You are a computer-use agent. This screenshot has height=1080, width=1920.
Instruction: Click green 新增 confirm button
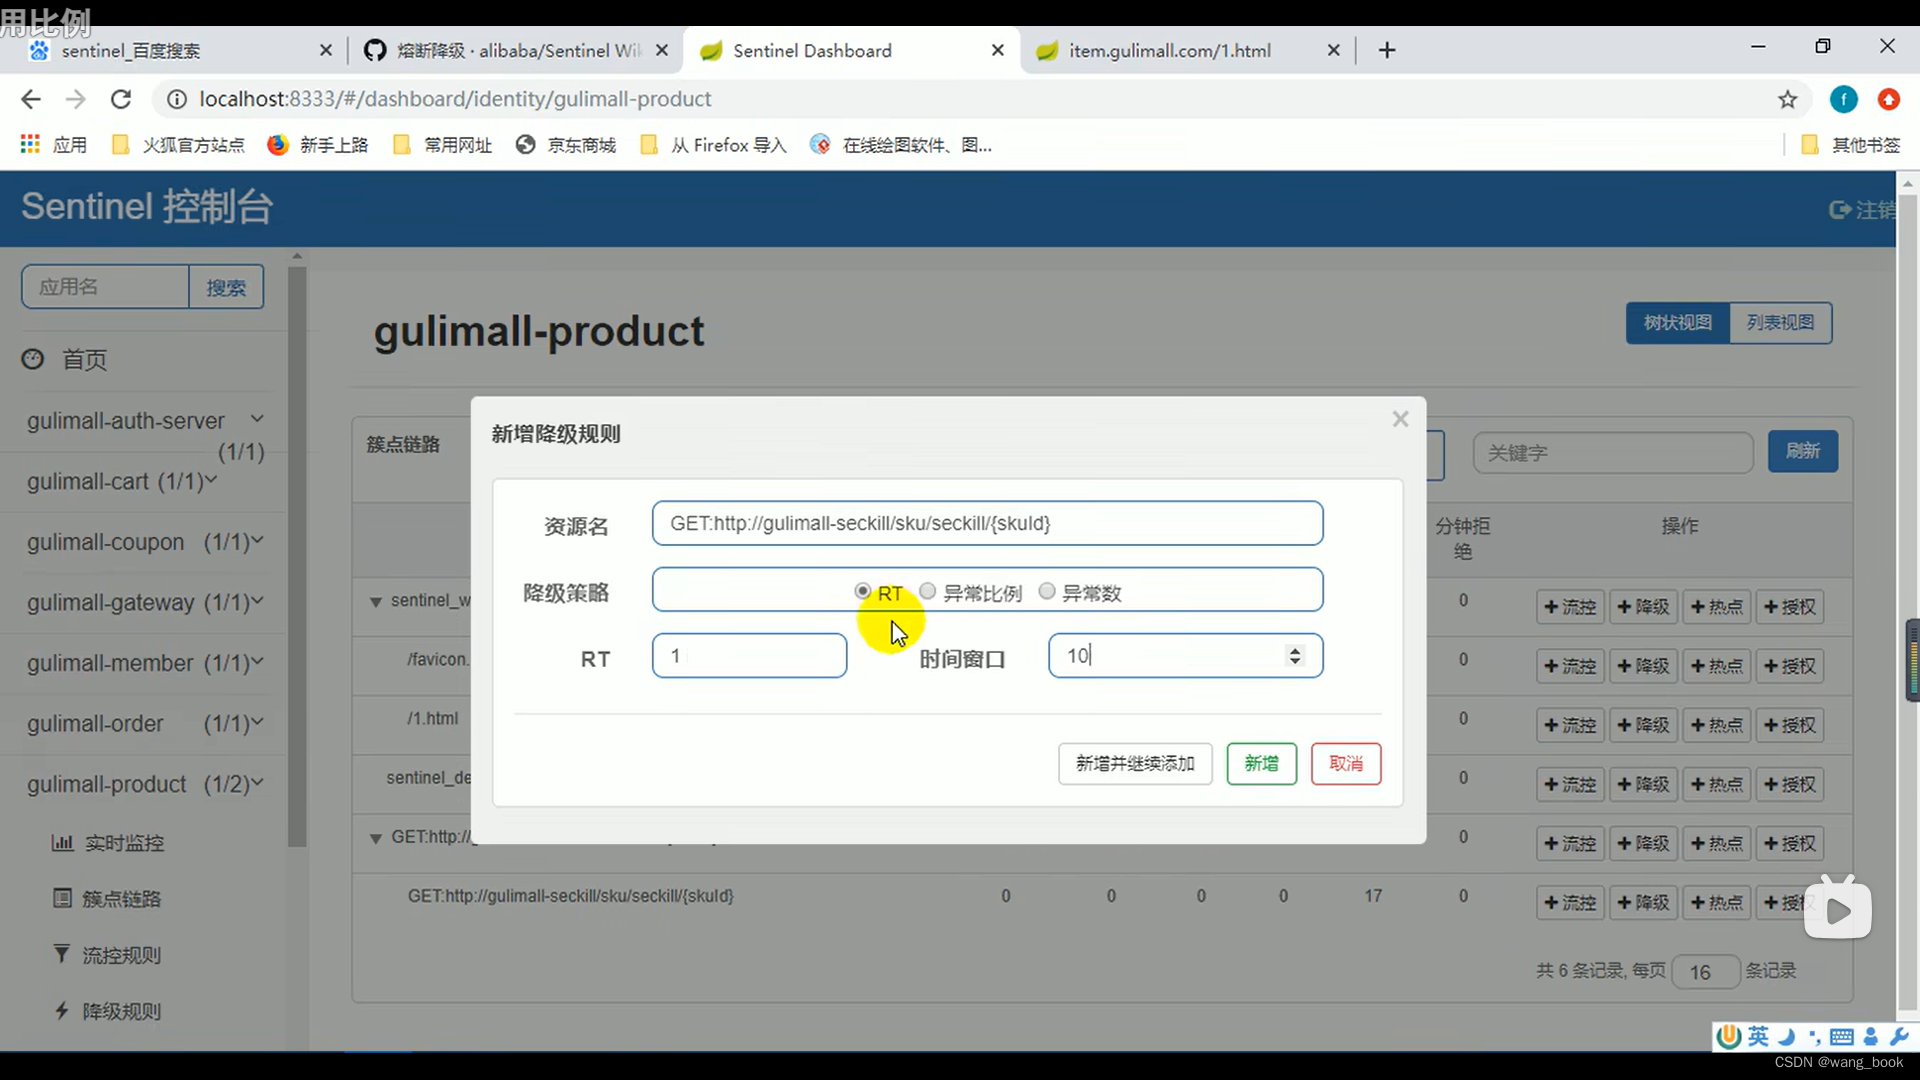click(x=1261, y=764)
